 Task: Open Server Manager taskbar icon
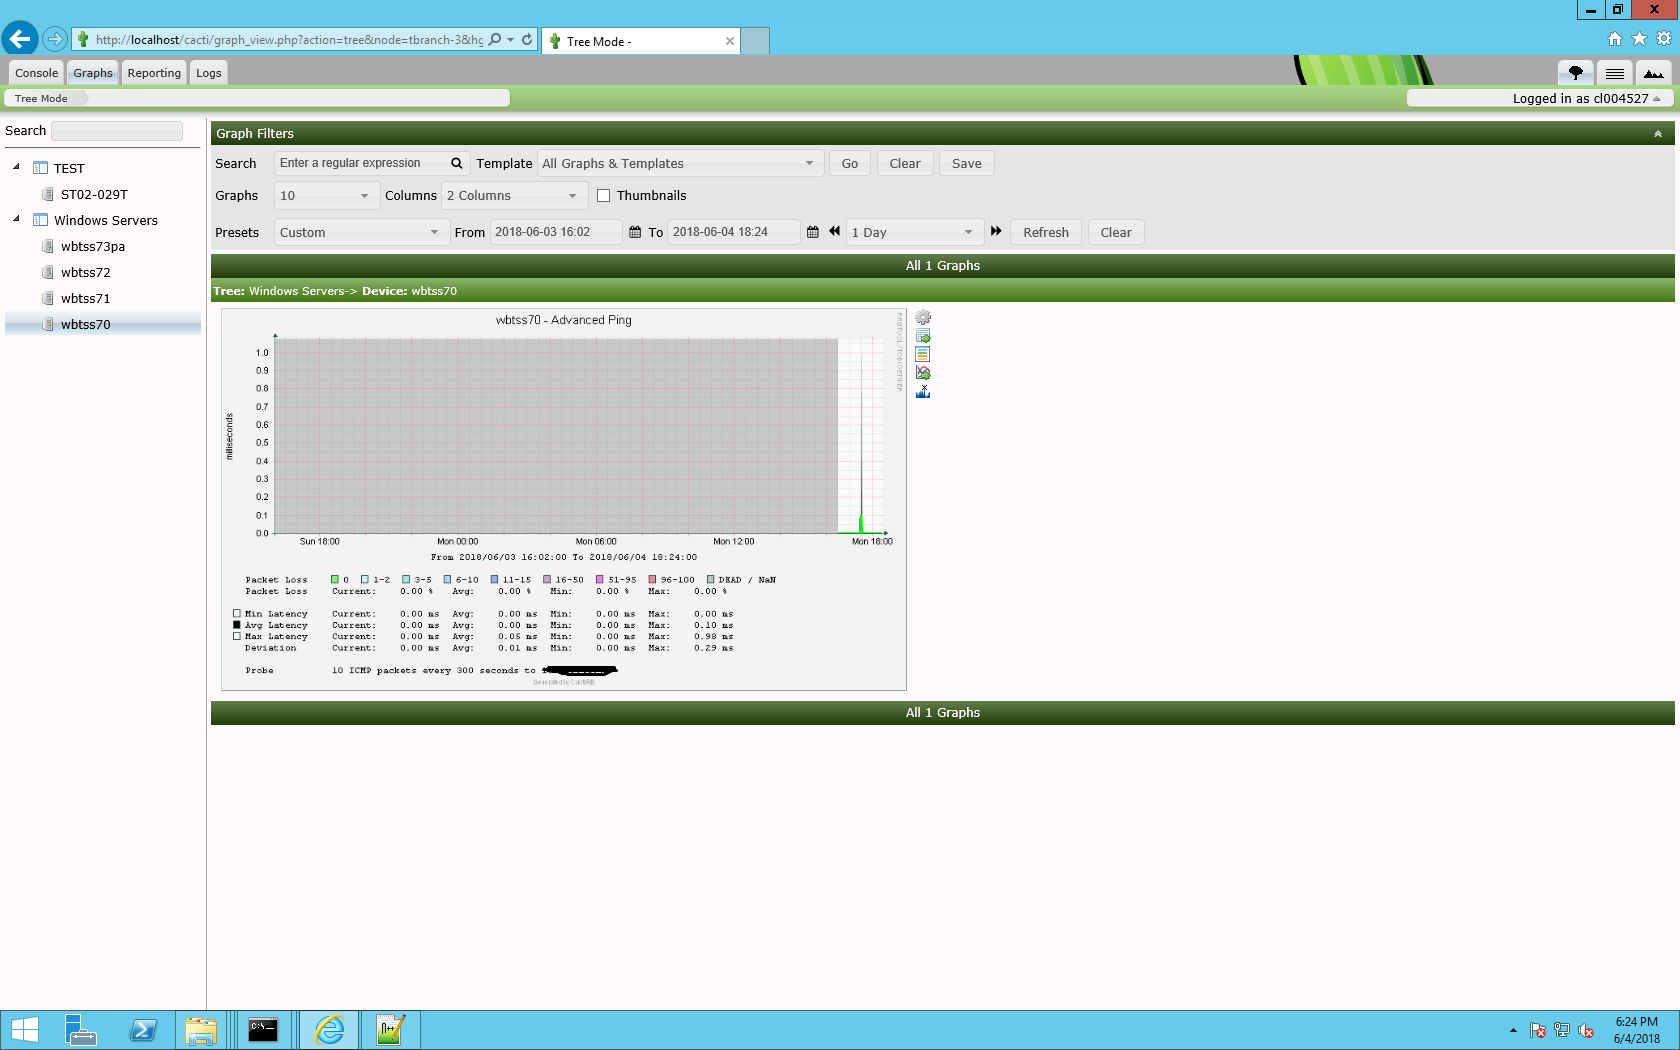click(x=80, y=1030)
